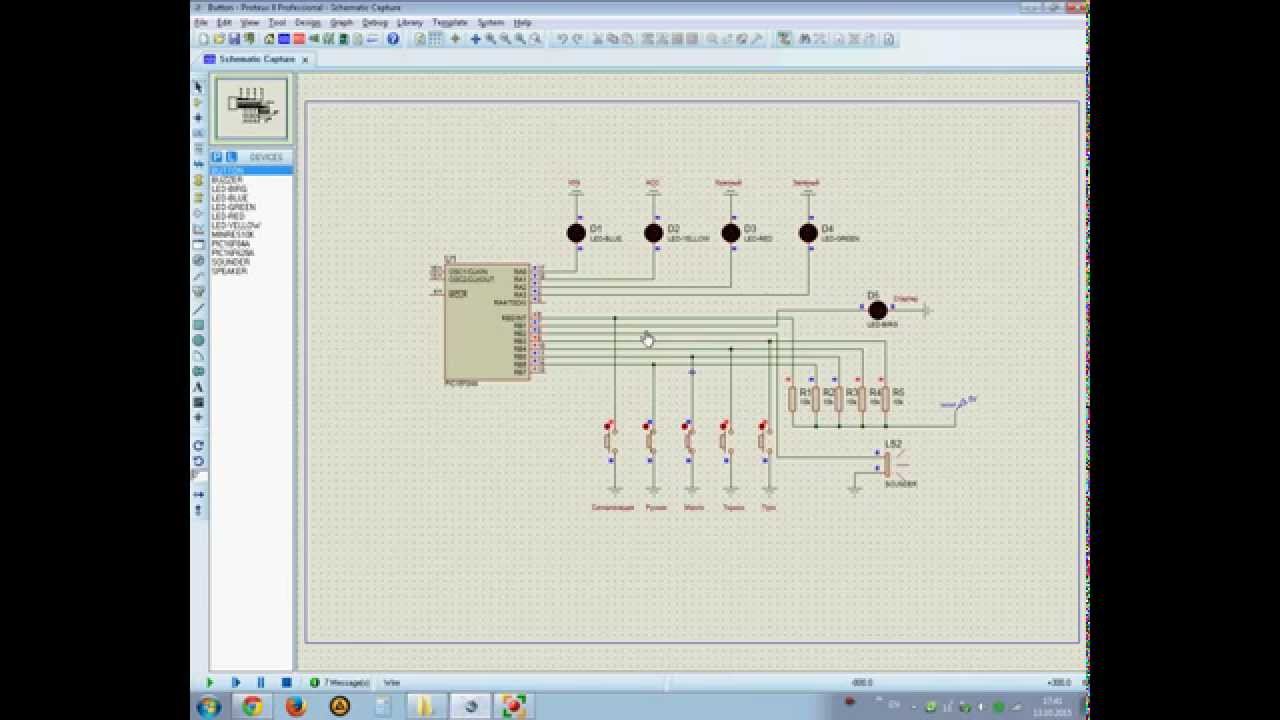Open the Edit menu
The image size is (1280, 720).
point(224,22)
